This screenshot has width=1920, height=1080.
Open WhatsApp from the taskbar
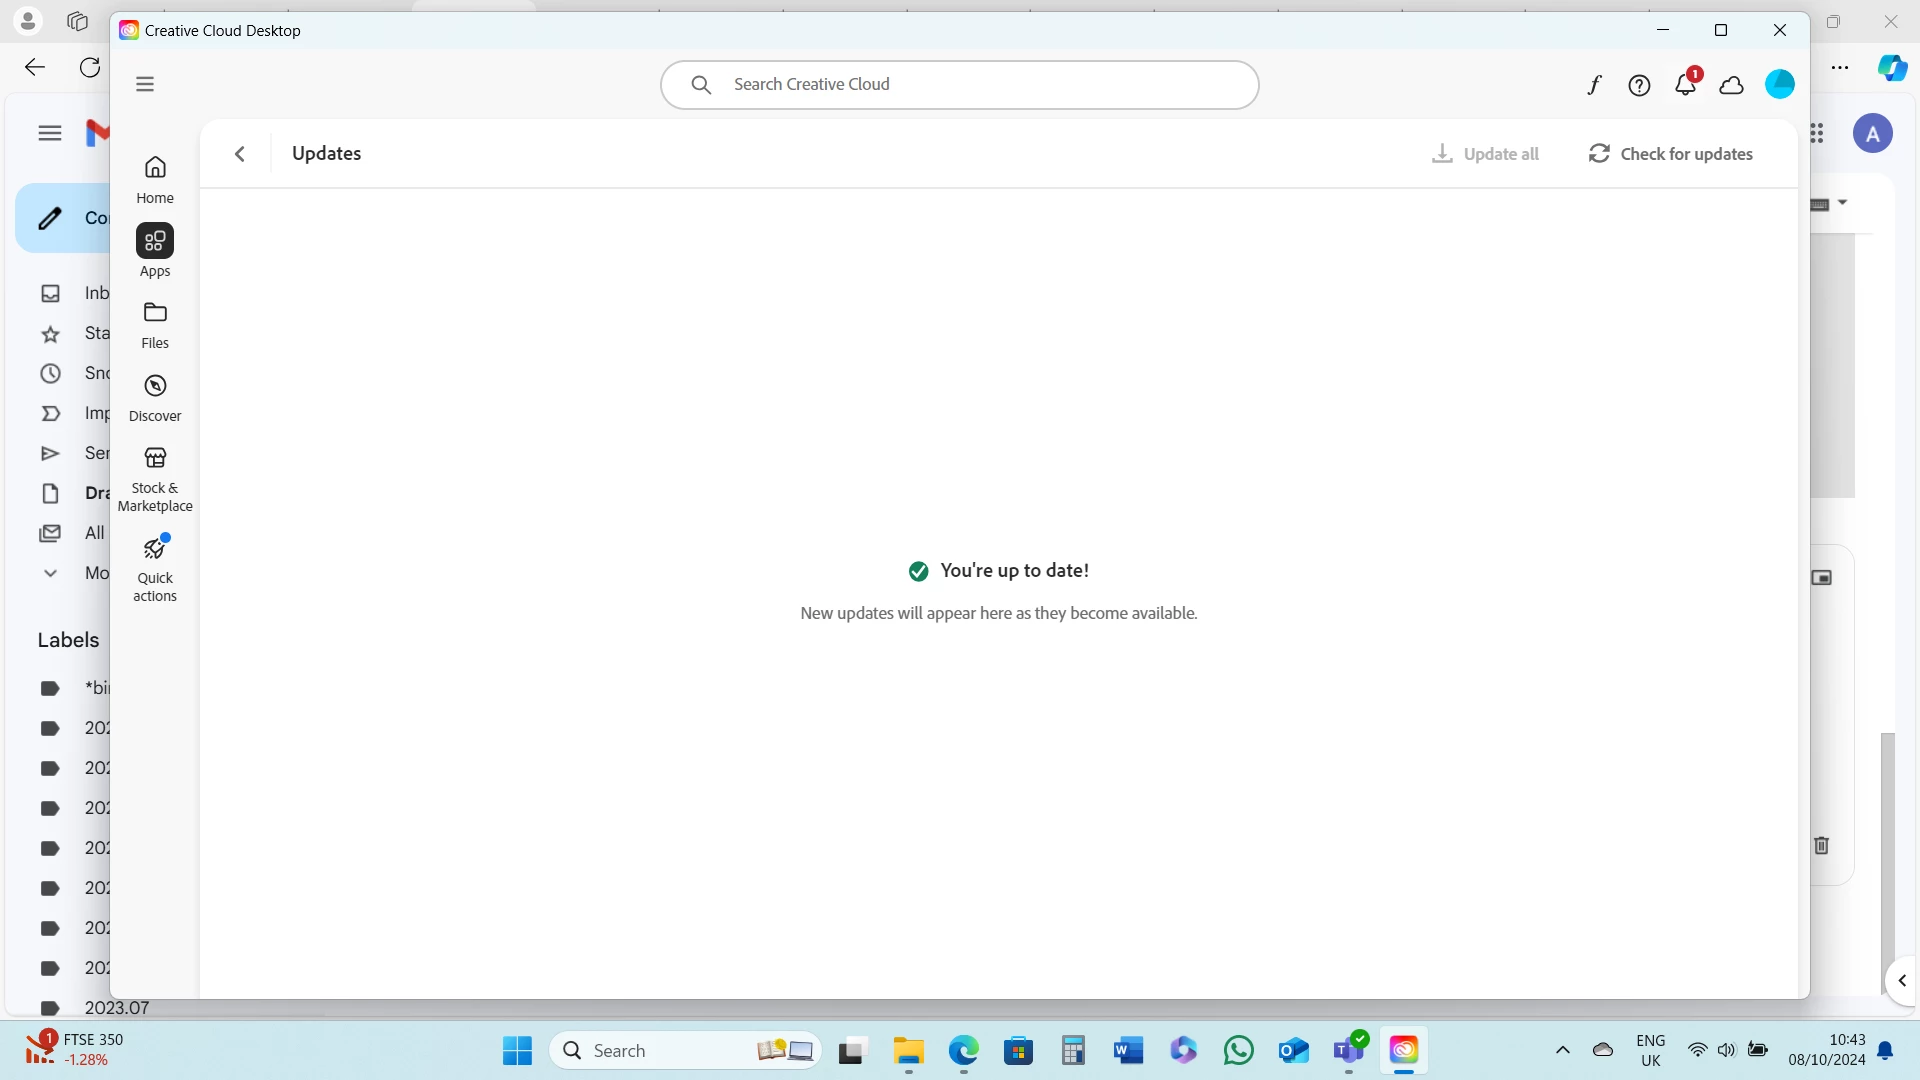[1238, 1050]
